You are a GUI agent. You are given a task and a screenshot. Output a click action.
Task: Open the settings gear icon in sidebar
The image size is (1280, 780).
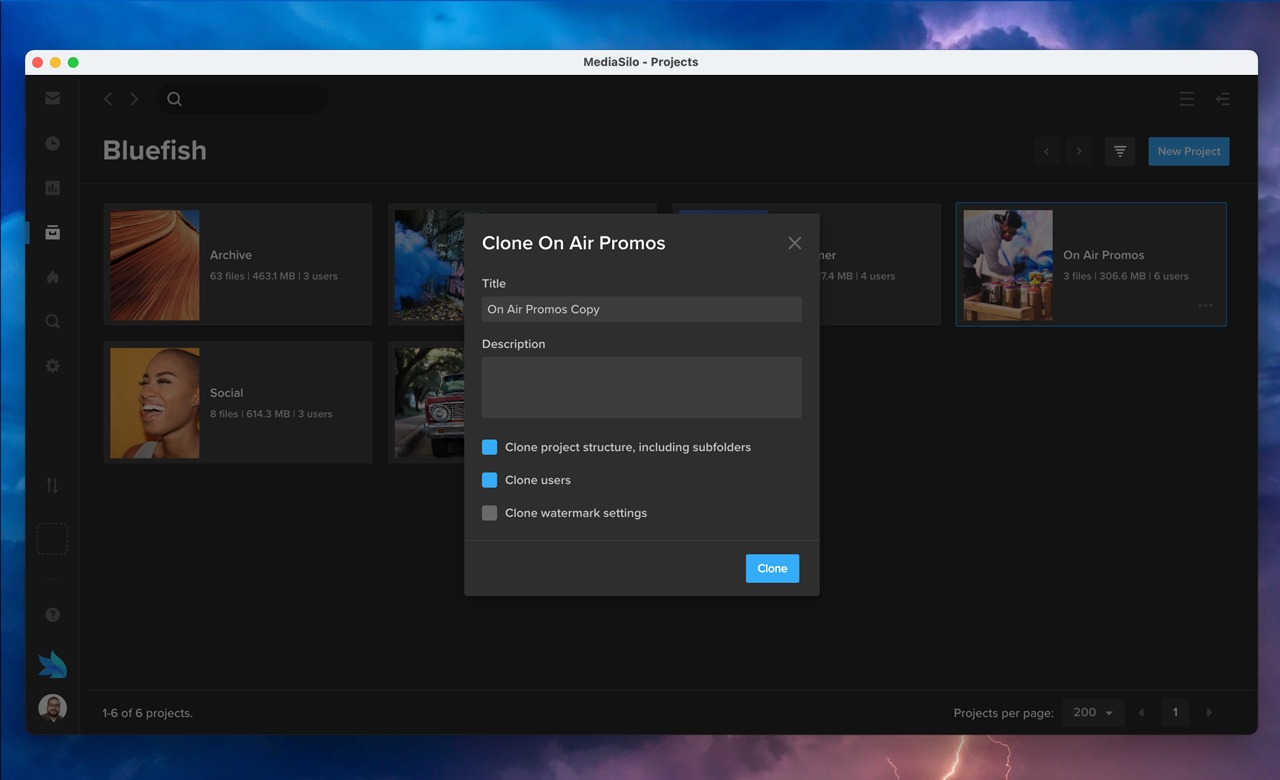tap(52, 366)
